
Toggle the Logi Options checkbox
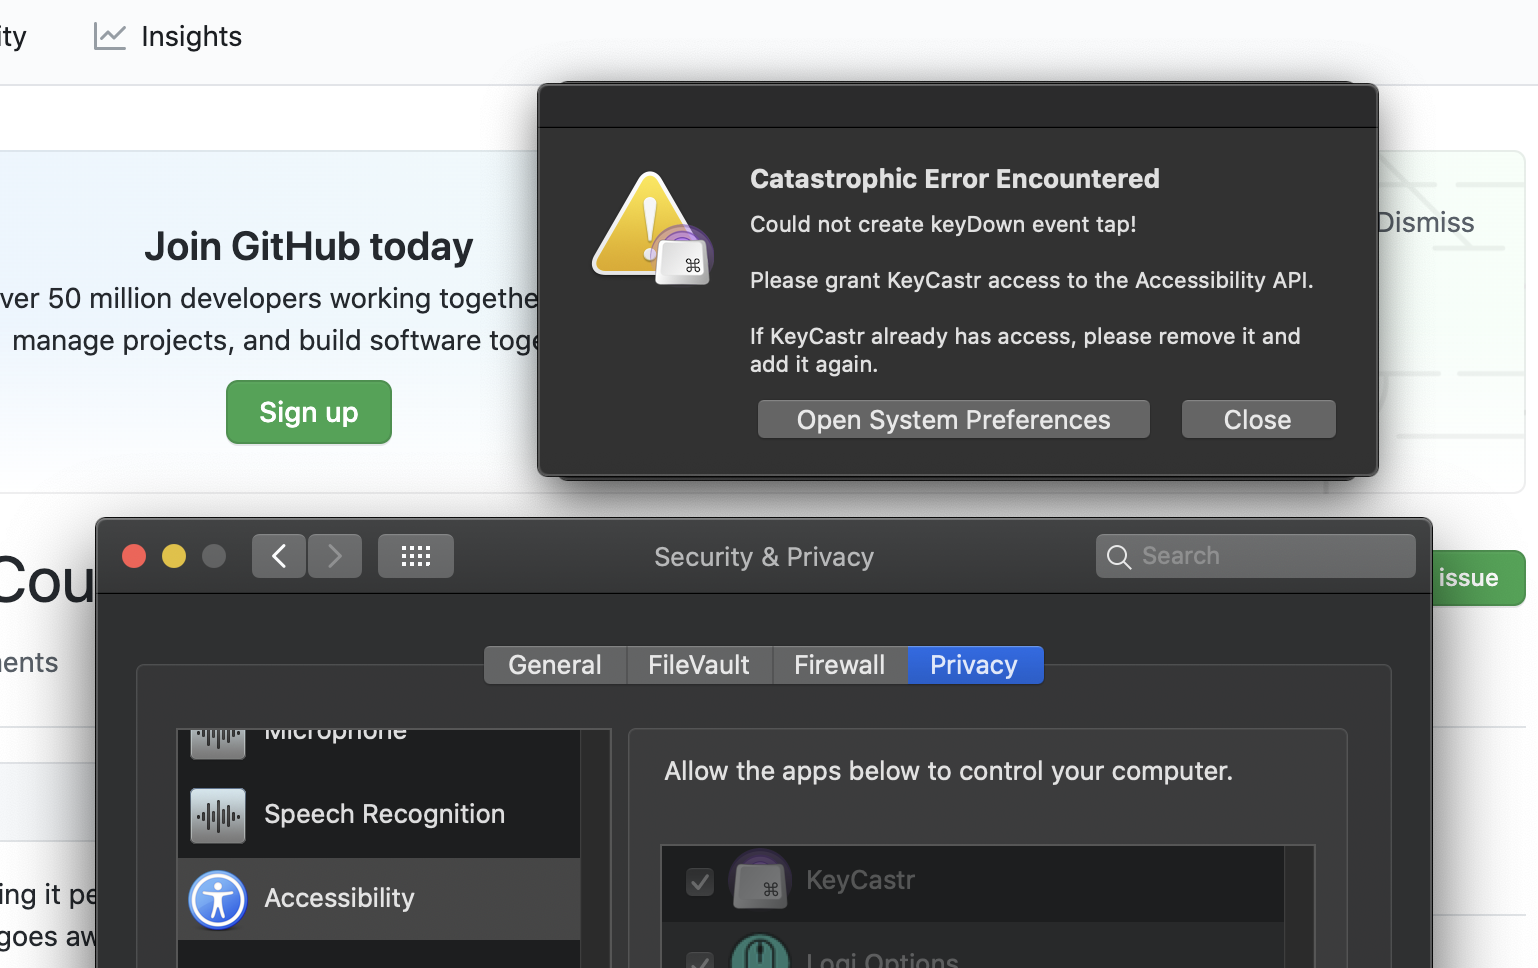700,960
